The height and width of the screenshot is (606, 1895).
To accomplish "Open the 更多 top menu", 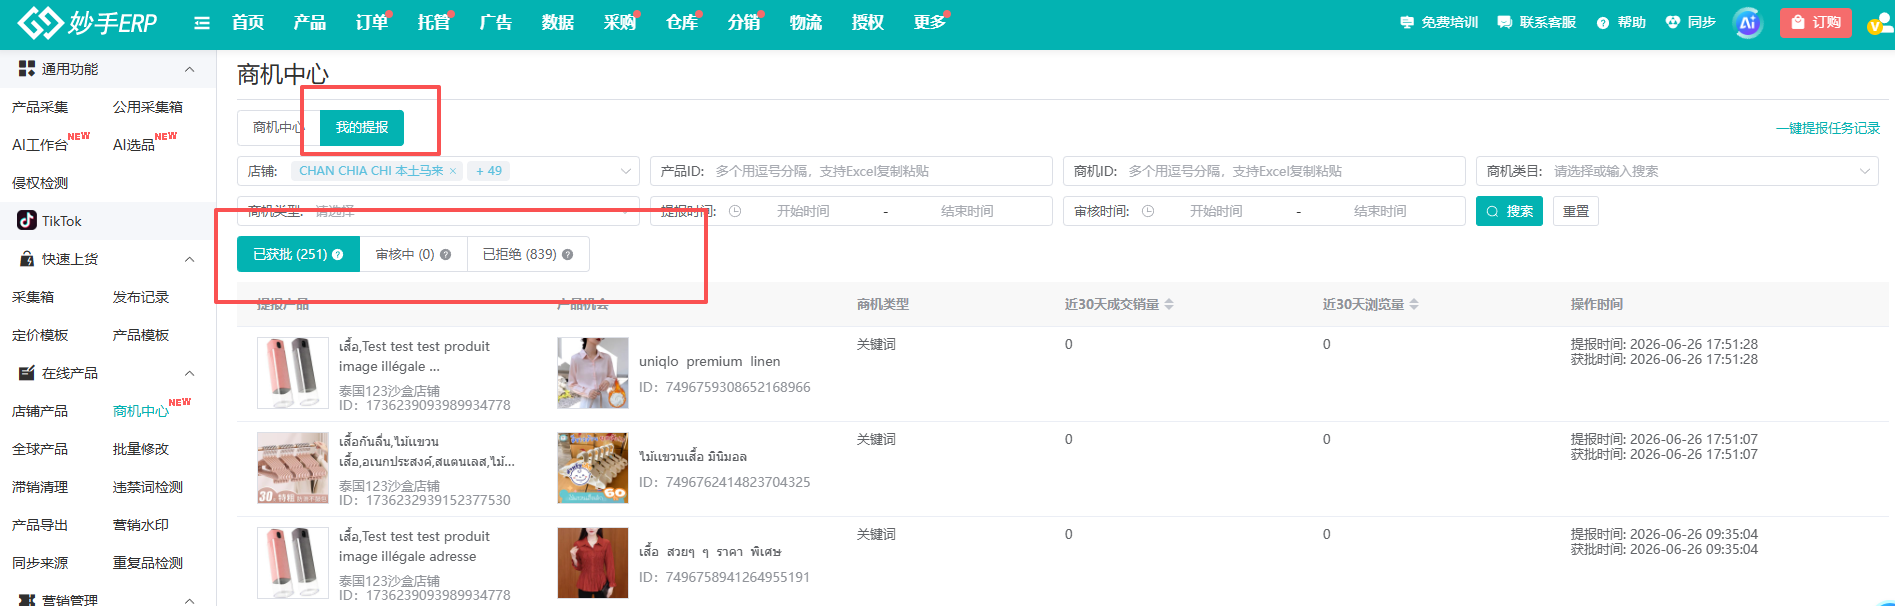I will point(930,22).
